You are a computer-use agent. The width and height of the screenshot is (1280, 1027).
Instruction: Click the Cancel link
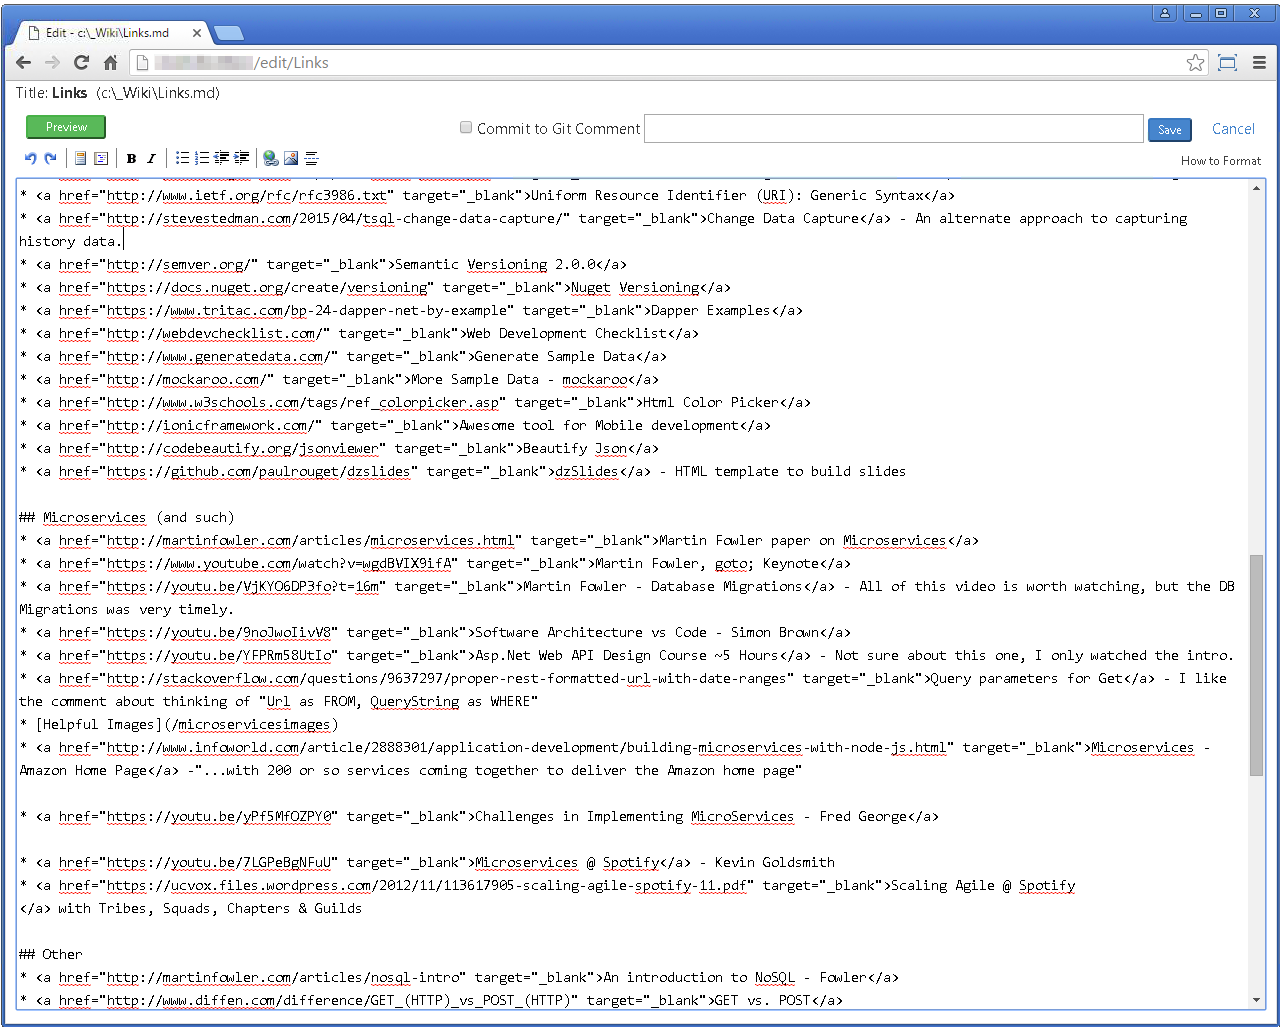[x=1233, y=128]
